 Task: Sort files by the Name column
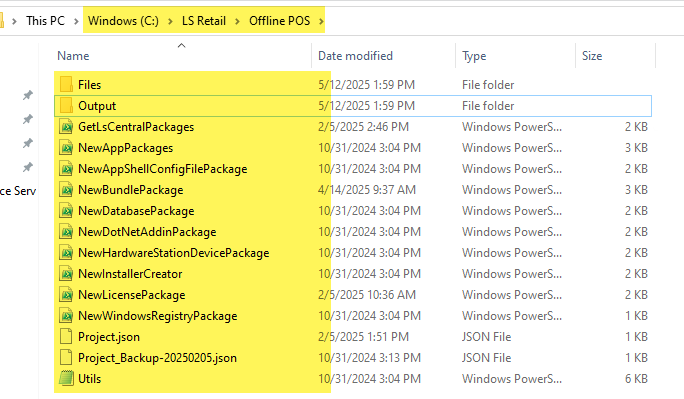click(73, 56)
